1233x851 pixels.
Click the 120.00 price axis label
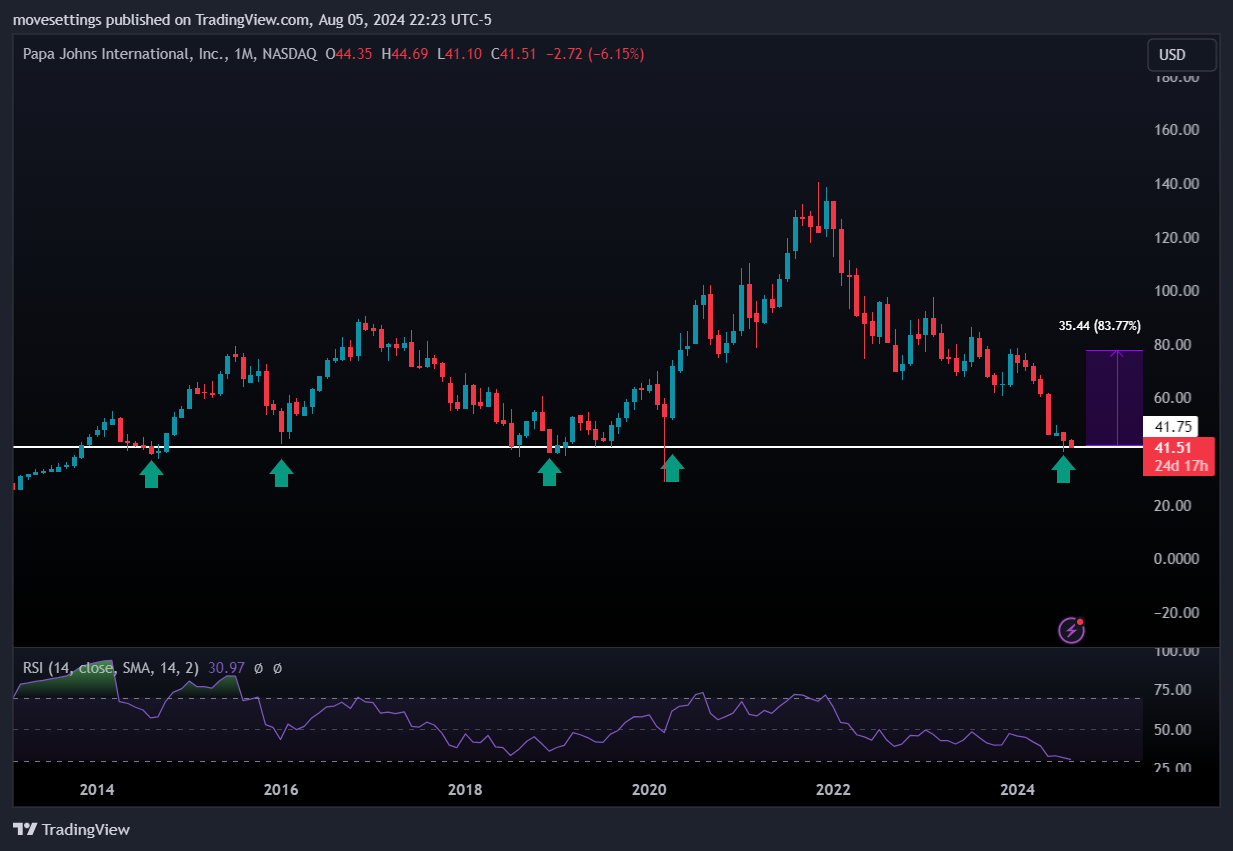tap(1175, 238)
